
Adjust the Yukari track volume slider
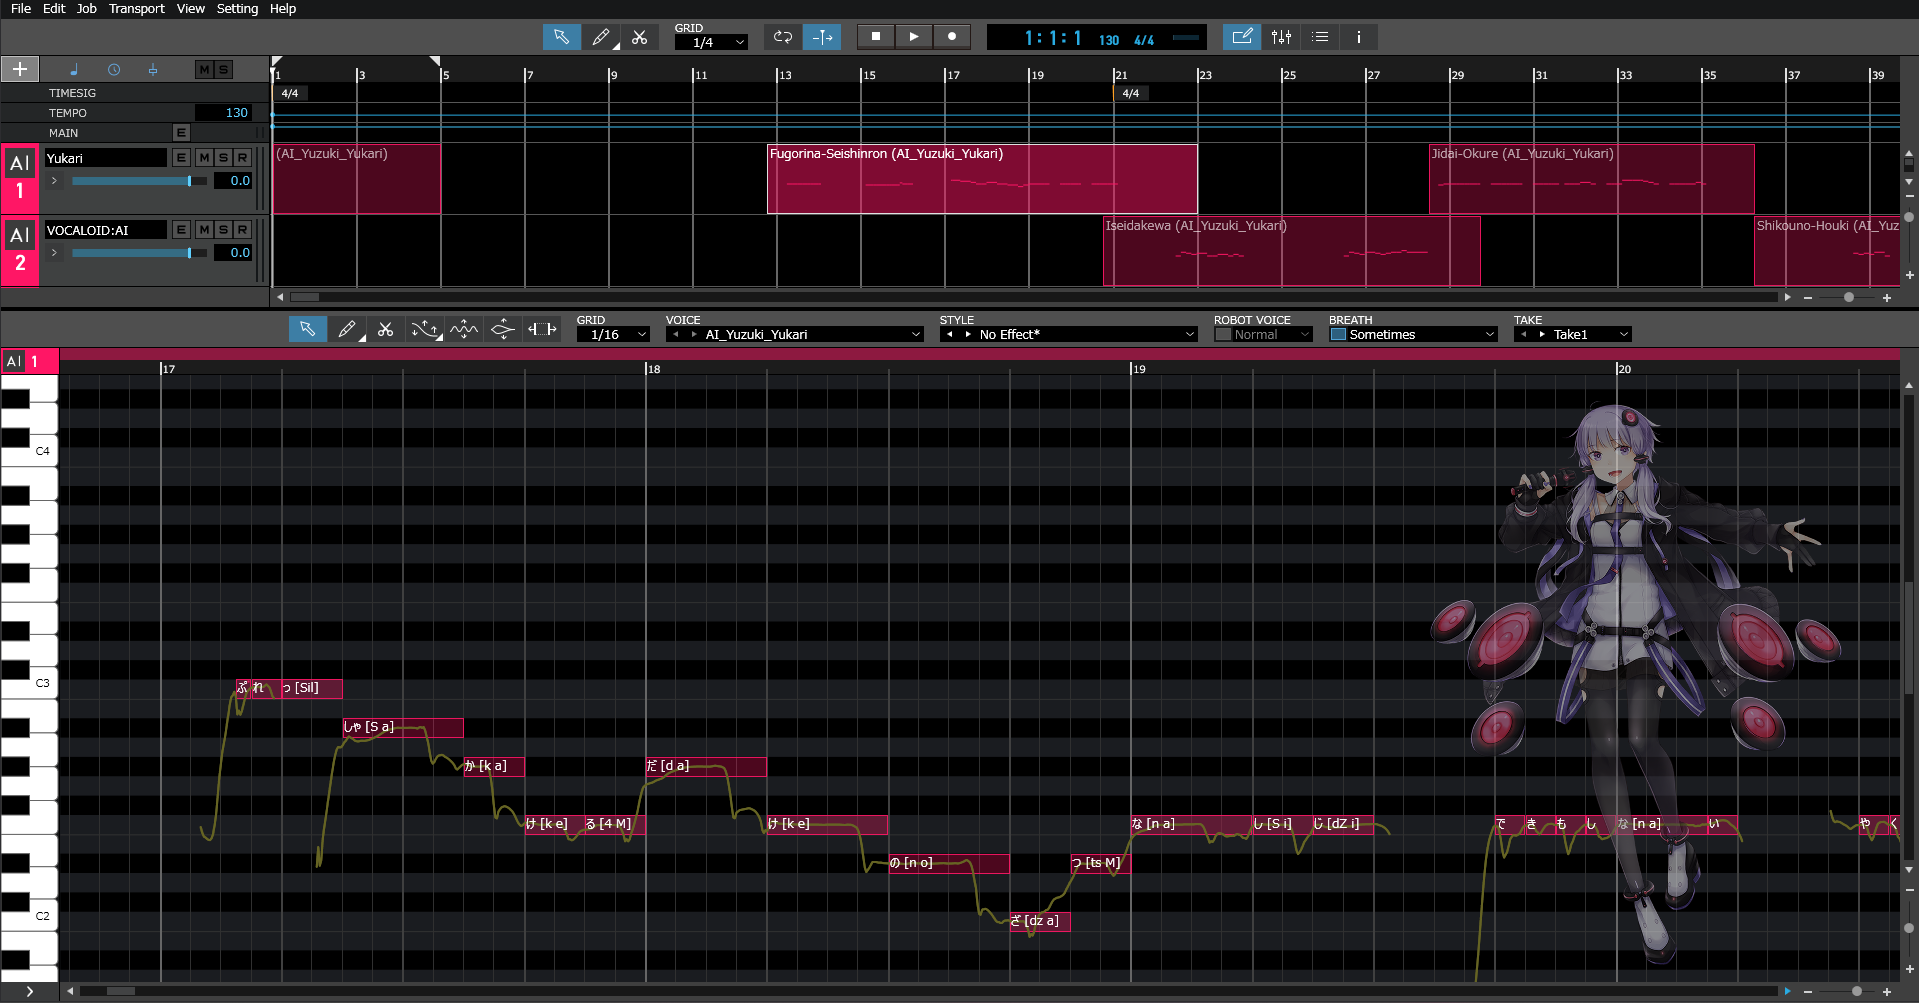[139, 181]
